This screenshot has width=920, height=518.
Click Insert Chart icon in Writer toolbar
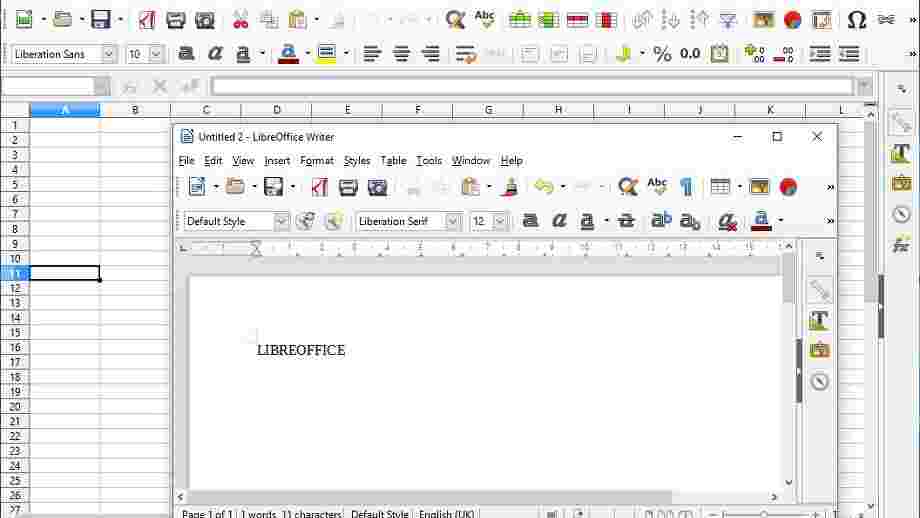(x=788, y=187)
